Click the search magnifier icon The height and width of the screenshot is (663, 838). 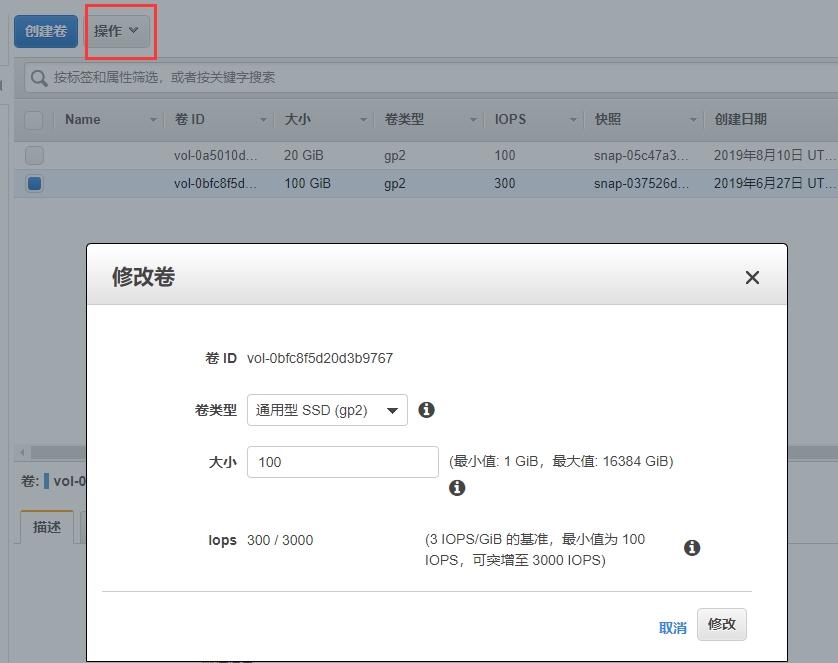click(39, 78)
